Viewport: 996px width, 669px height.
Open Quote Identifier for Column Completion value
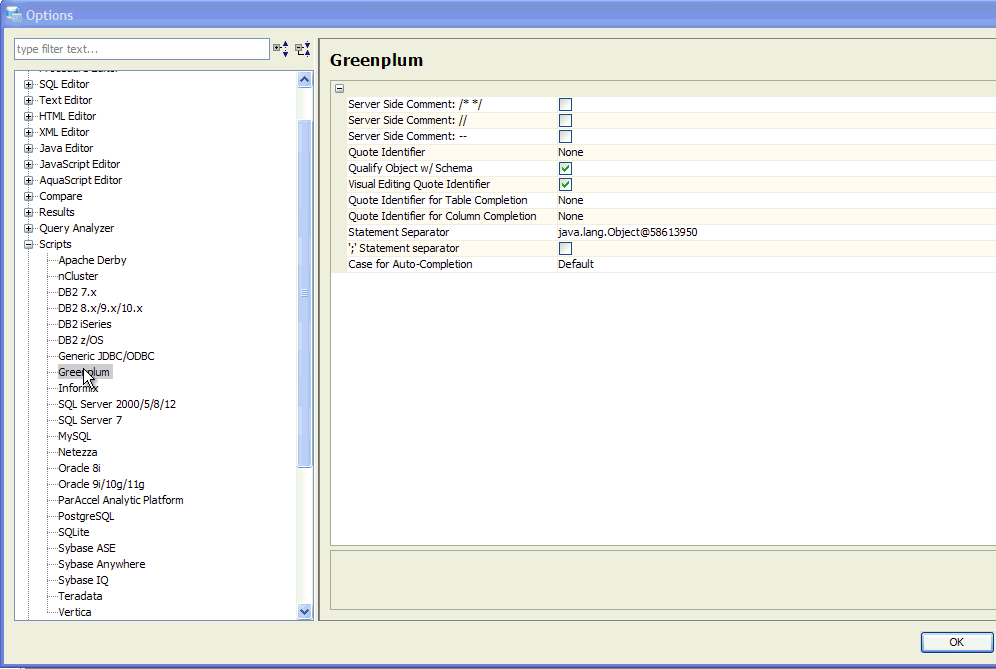[x=570, y=216]
